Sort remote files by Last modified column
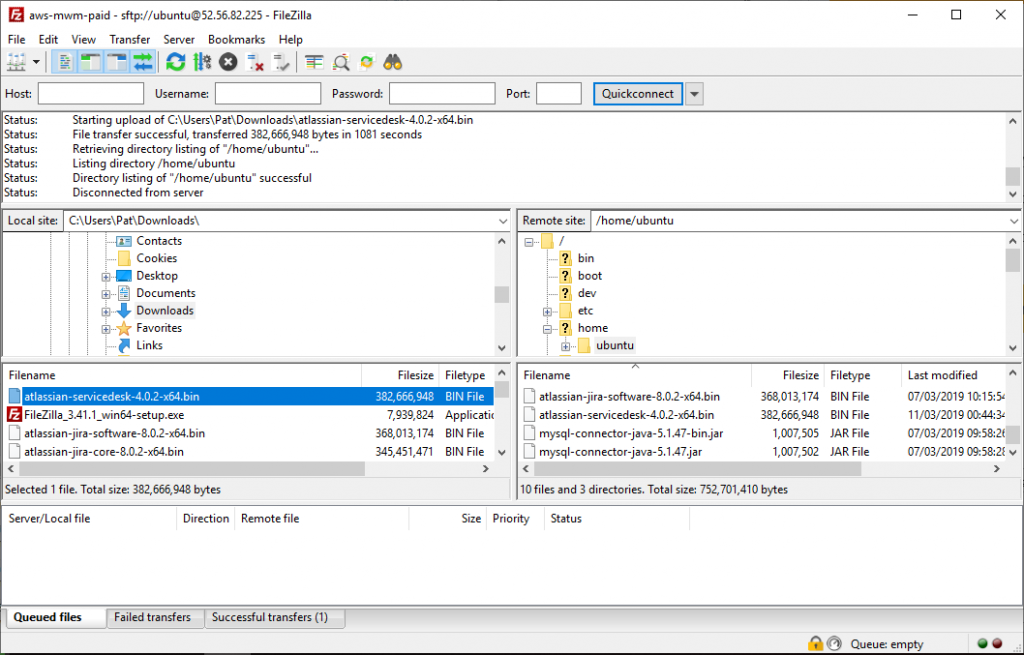The image size is (1024, 655). pyautogui.click(x=953, y=375)
